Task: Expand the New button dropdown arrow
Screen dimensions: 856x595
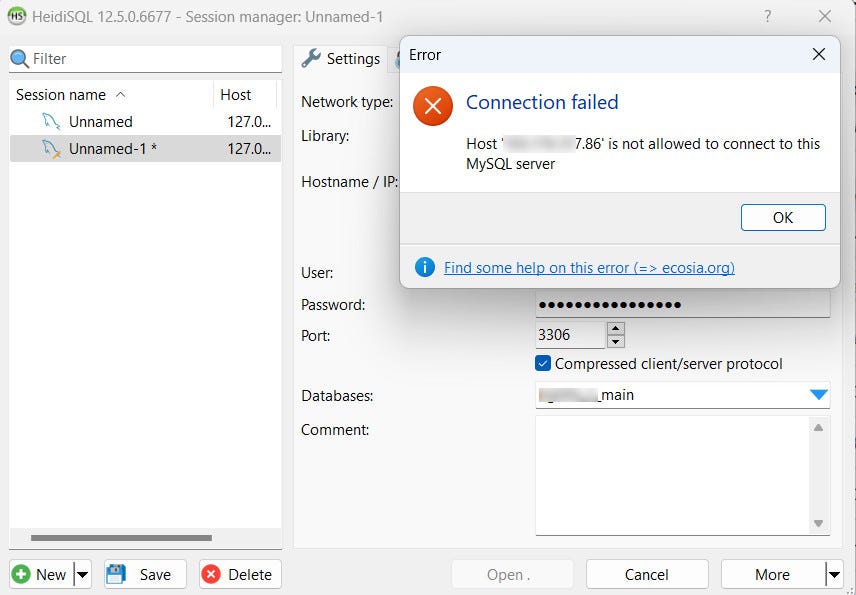Action: coord(82,574)
